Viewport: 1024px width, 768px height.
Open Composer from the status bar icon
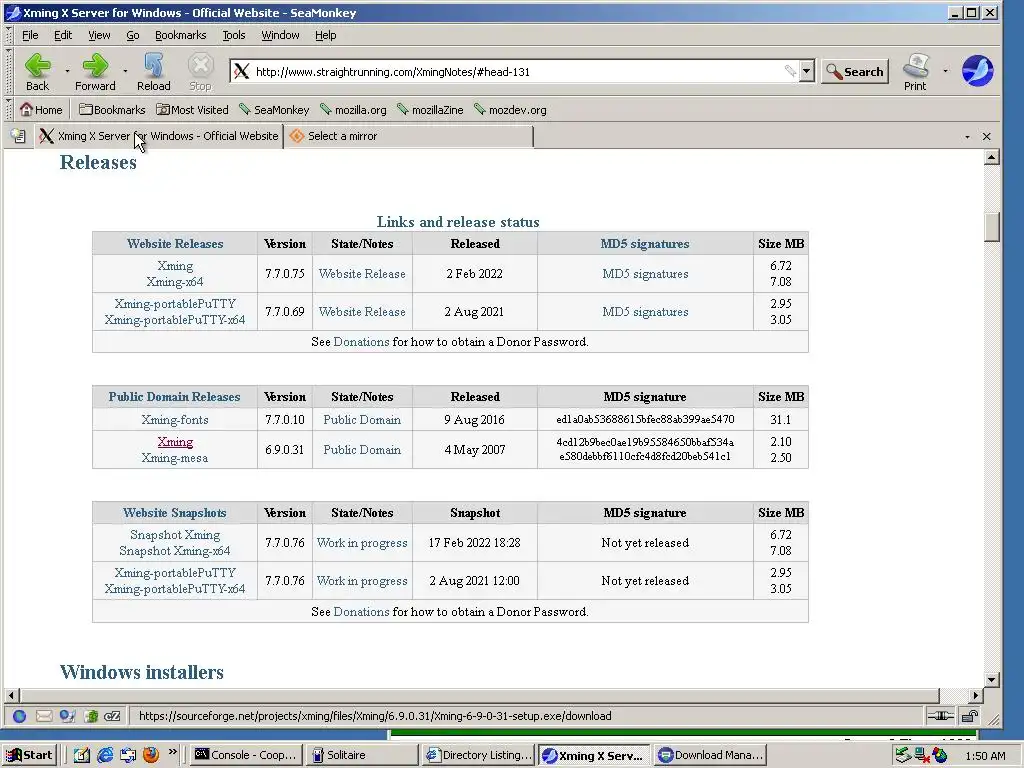click(67, 716)
